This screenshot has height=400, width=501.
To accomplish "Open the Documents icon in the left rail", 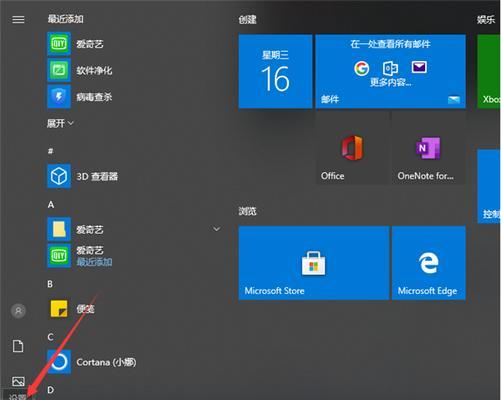I will [x=18, y=346].
